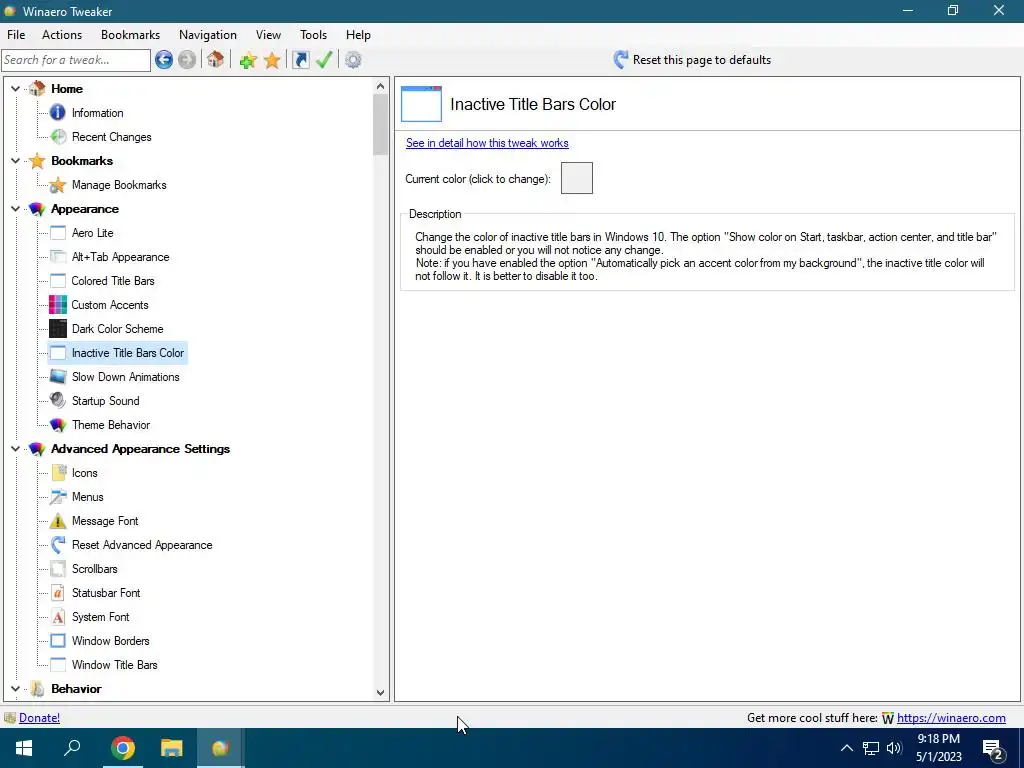Click the Custom Accents colorful grid icon
This screenshot has height=768, width=1024.
57,304
